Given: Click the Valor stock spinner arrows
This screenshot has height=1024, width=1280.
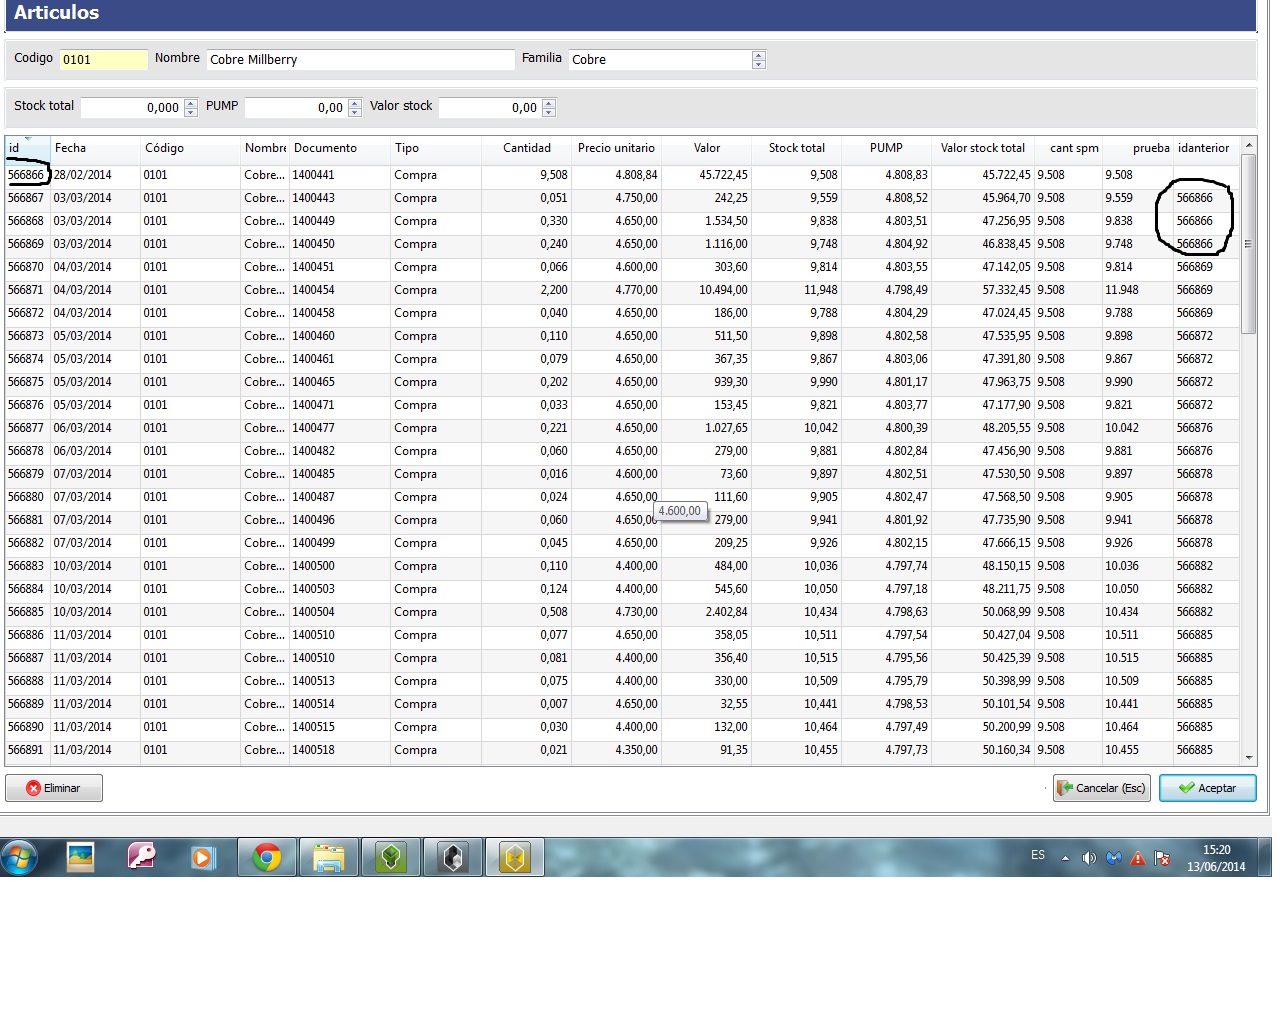Looking at the screenshot, I should pos(549,108).
